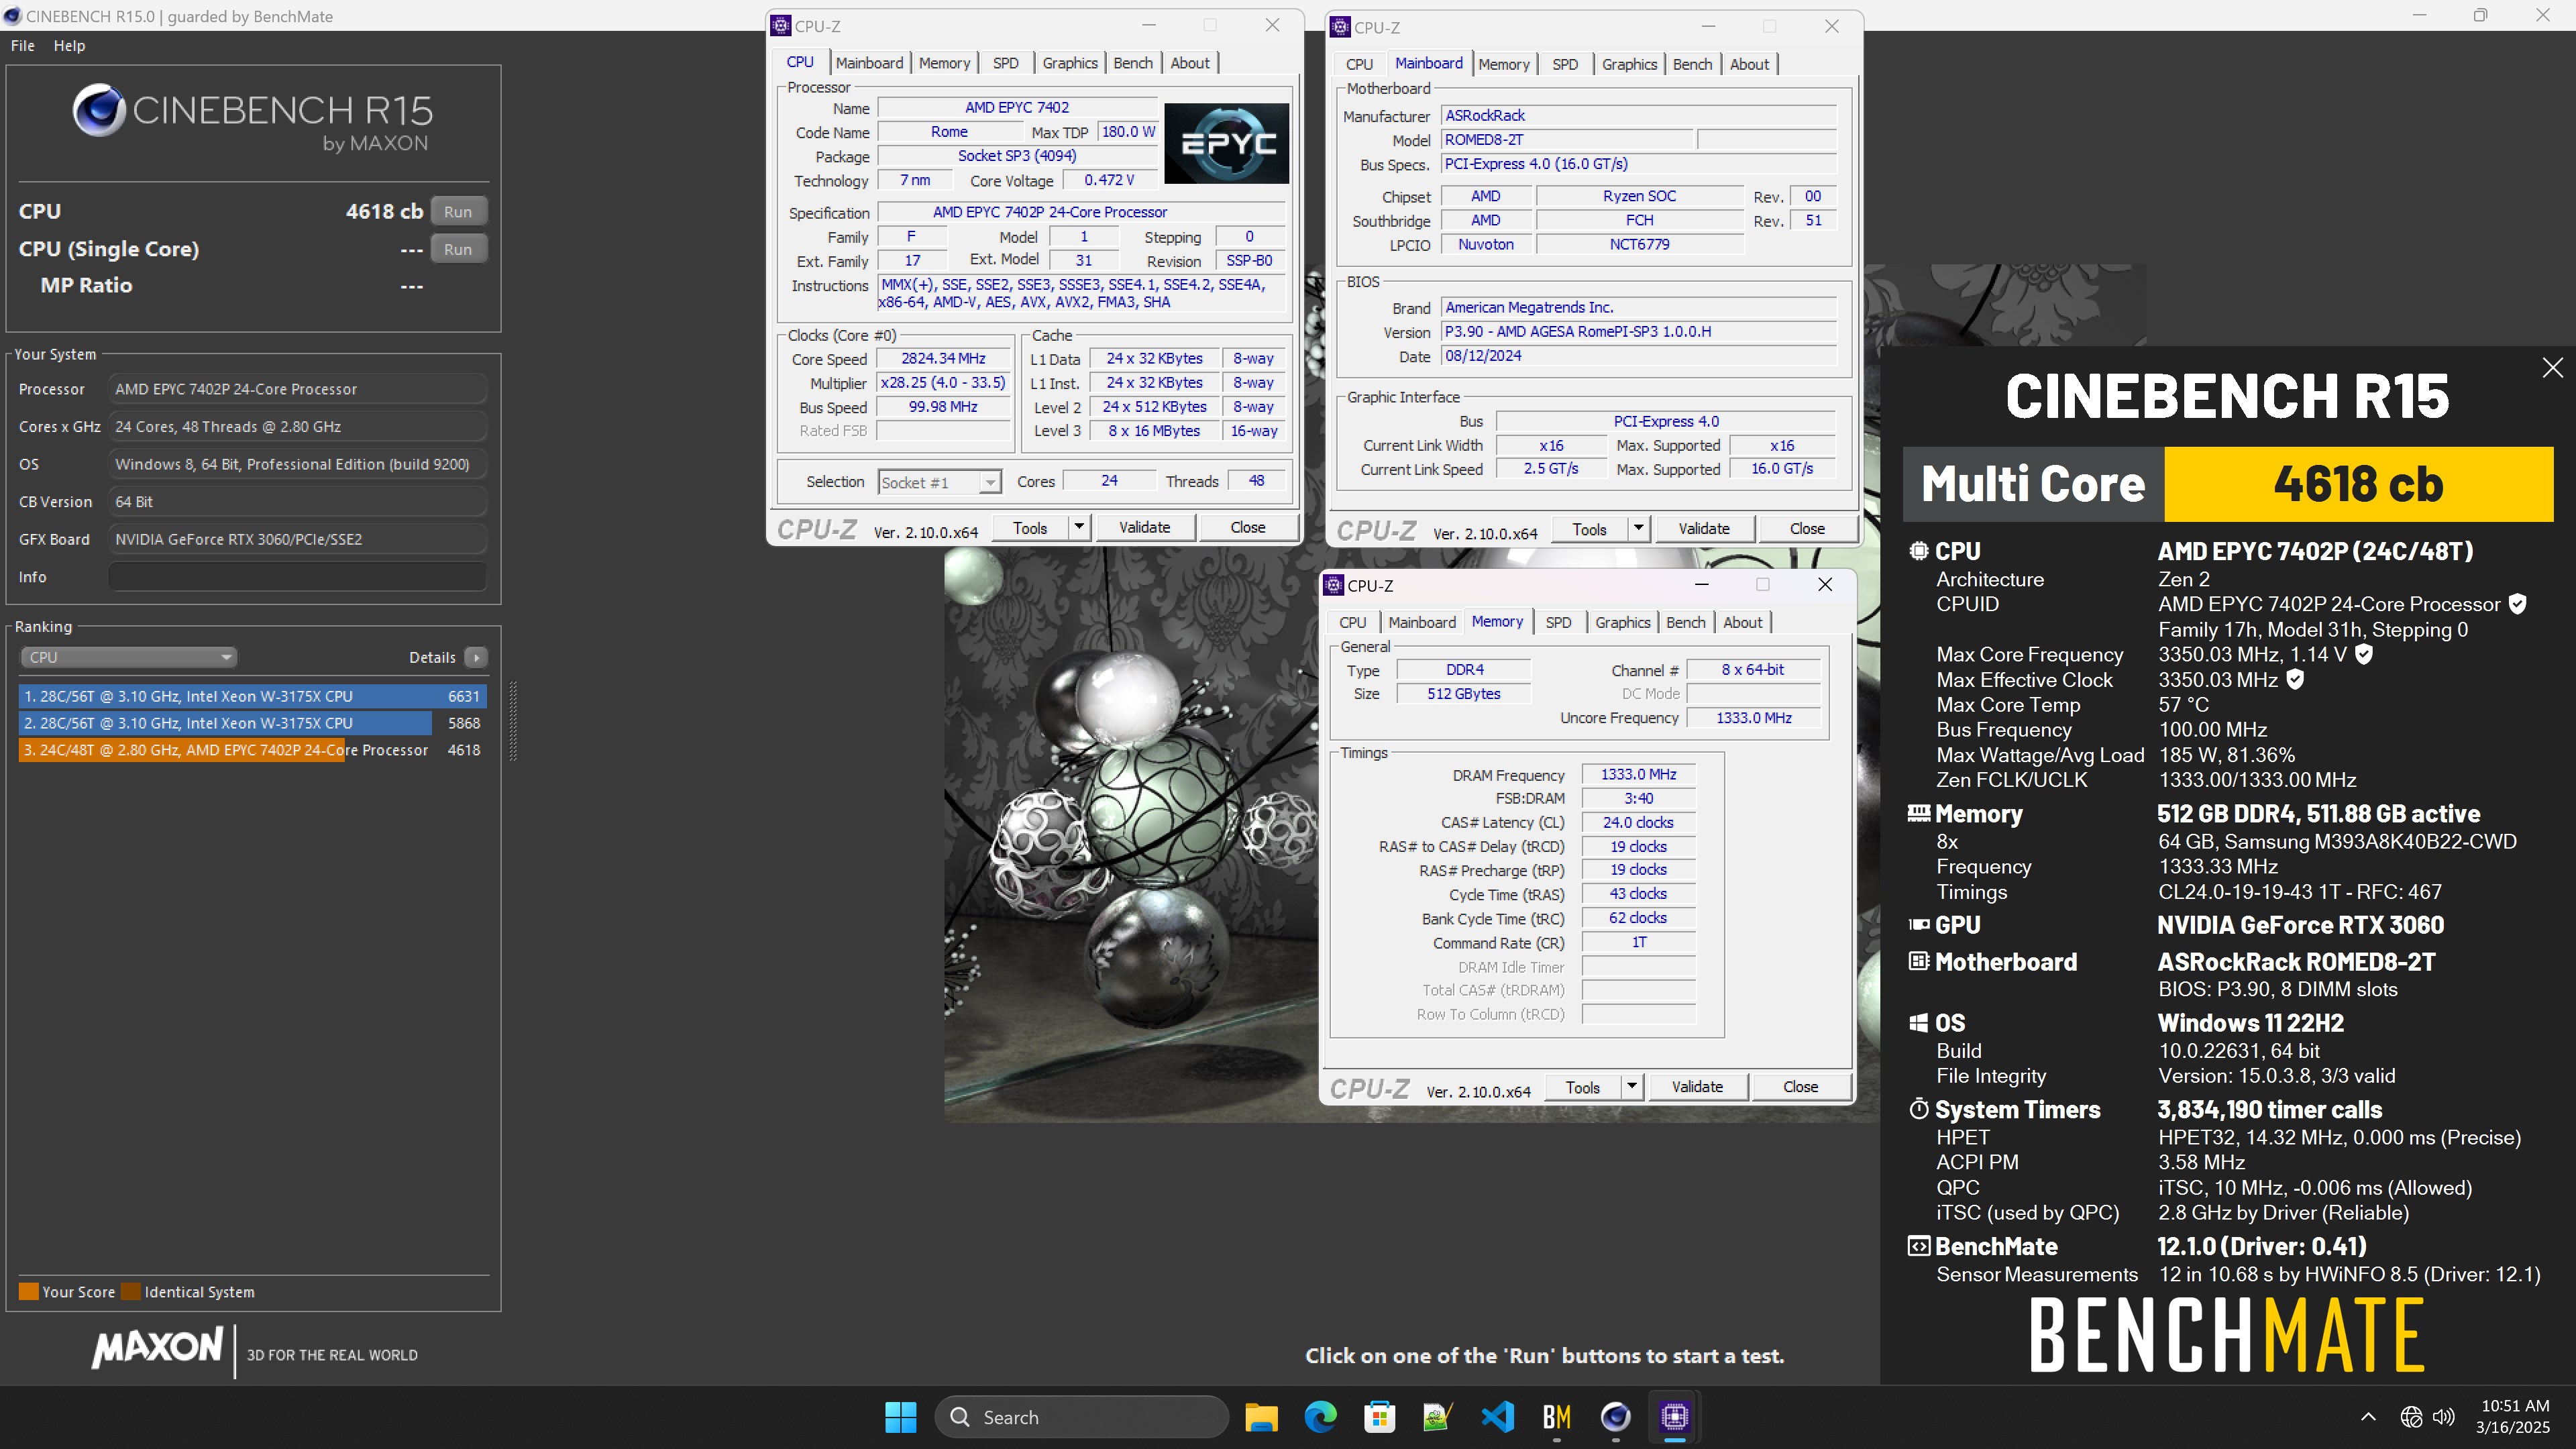
Task: Click Tools button in CPU window of CPU-Z
Action: click(x=1030, y=527)
